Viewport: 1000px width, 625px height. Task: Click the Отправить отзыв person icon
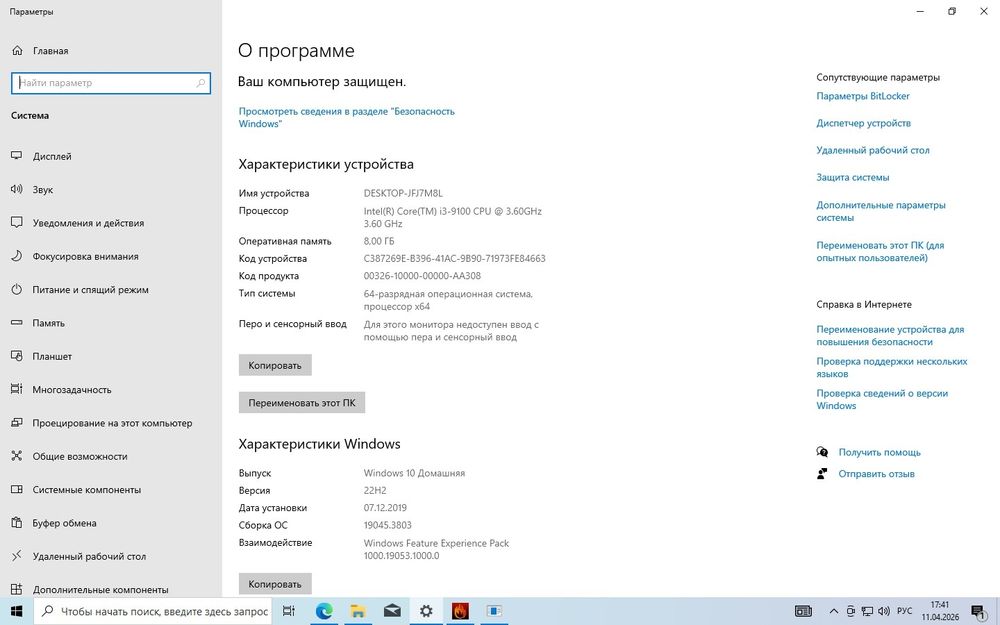tap(822, 474)
